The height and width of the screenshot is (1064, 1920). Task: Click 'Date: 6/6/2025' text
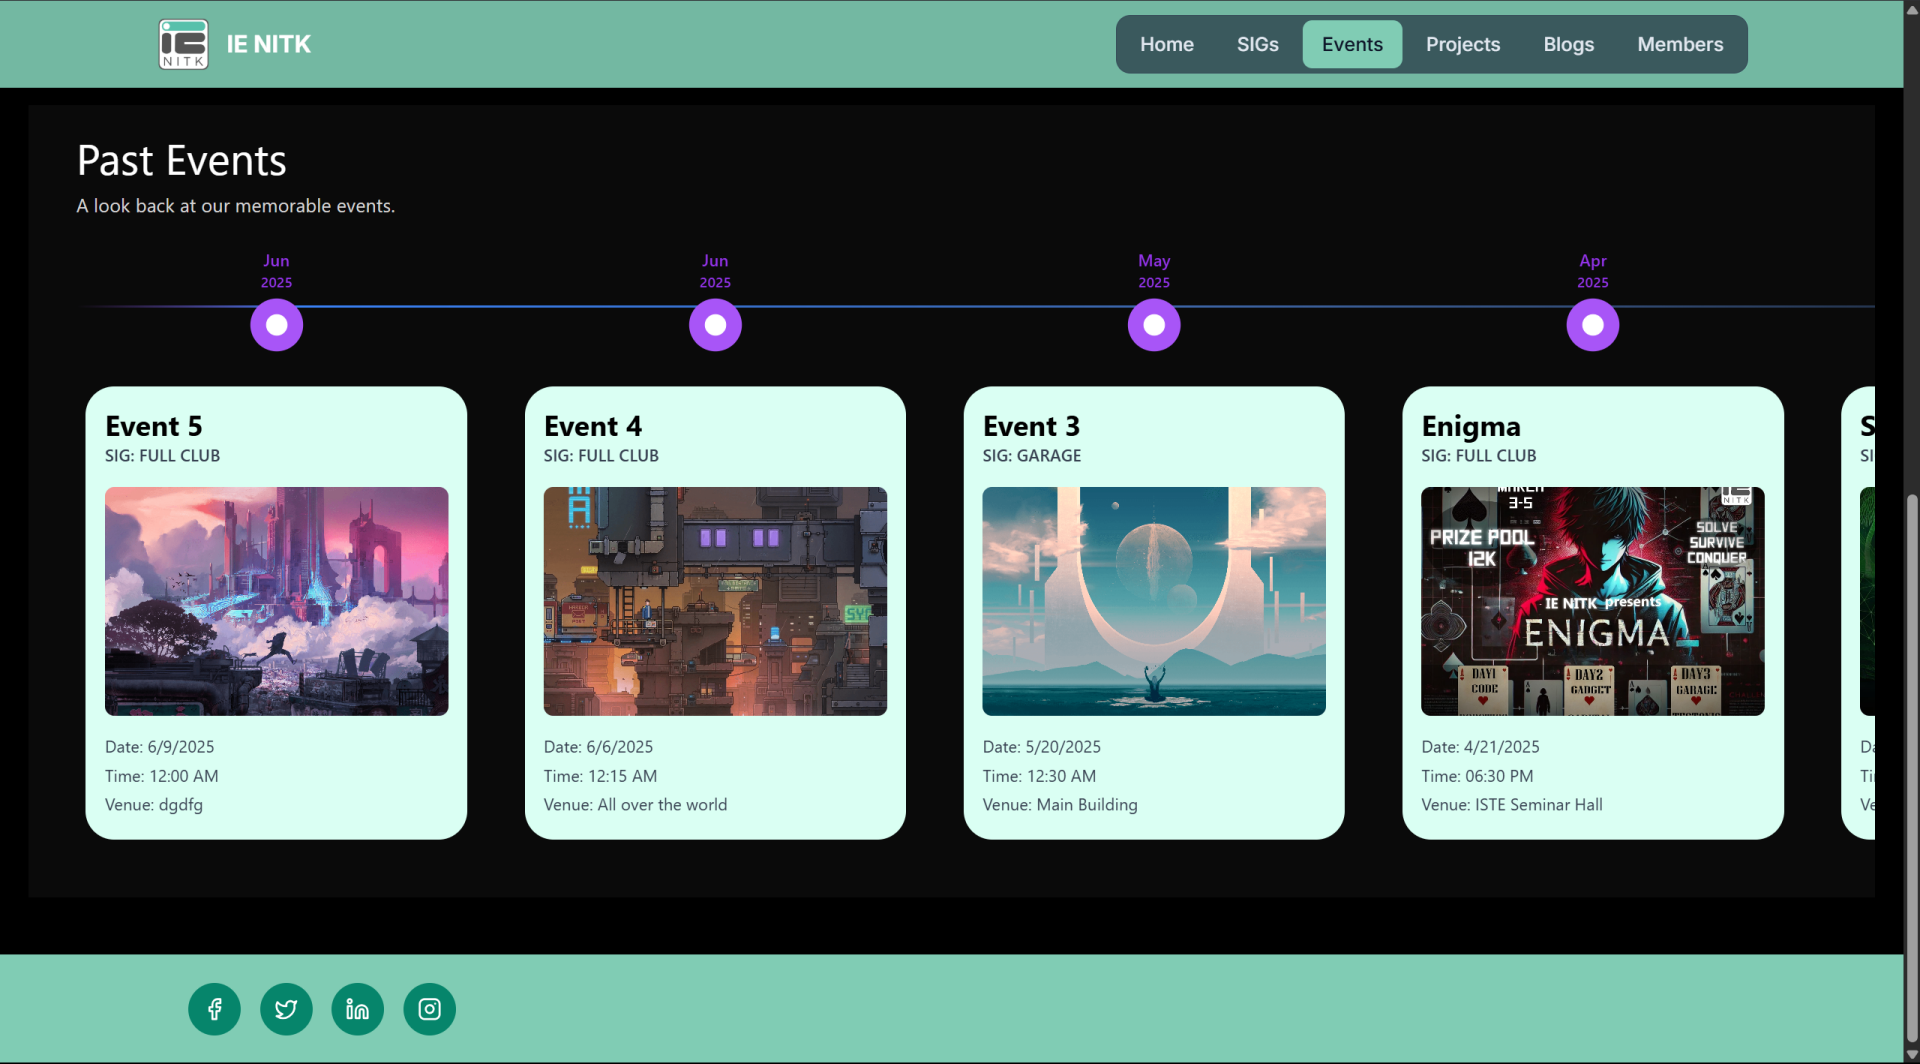[598, 747]
